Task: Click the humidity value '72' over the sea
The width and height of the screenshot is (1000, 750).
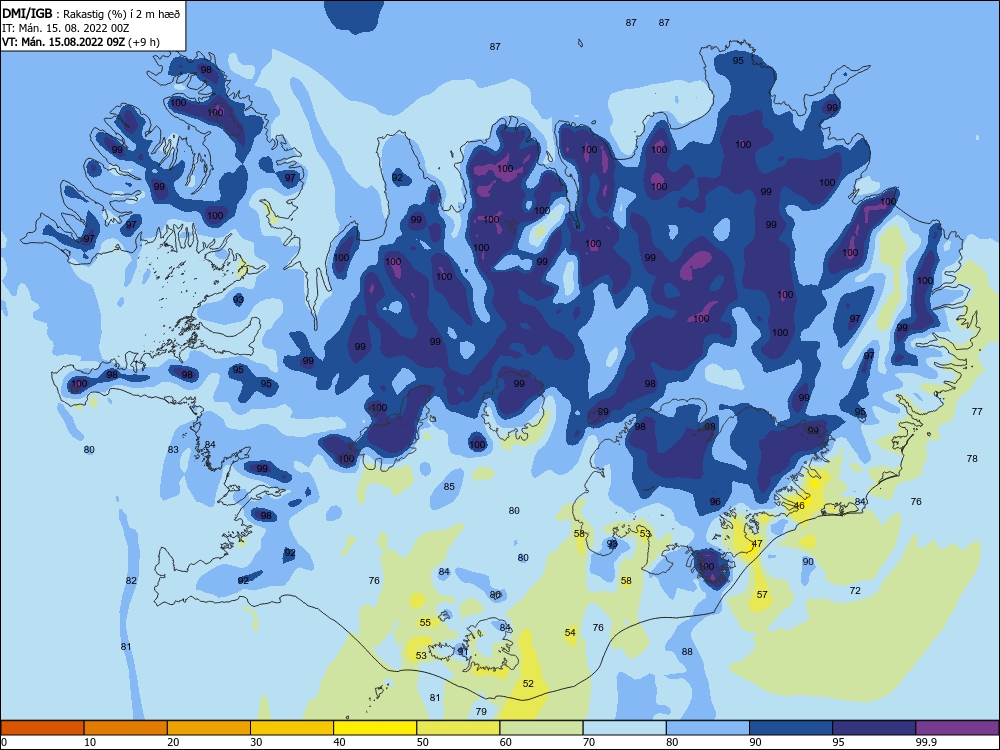Action: 855,591
